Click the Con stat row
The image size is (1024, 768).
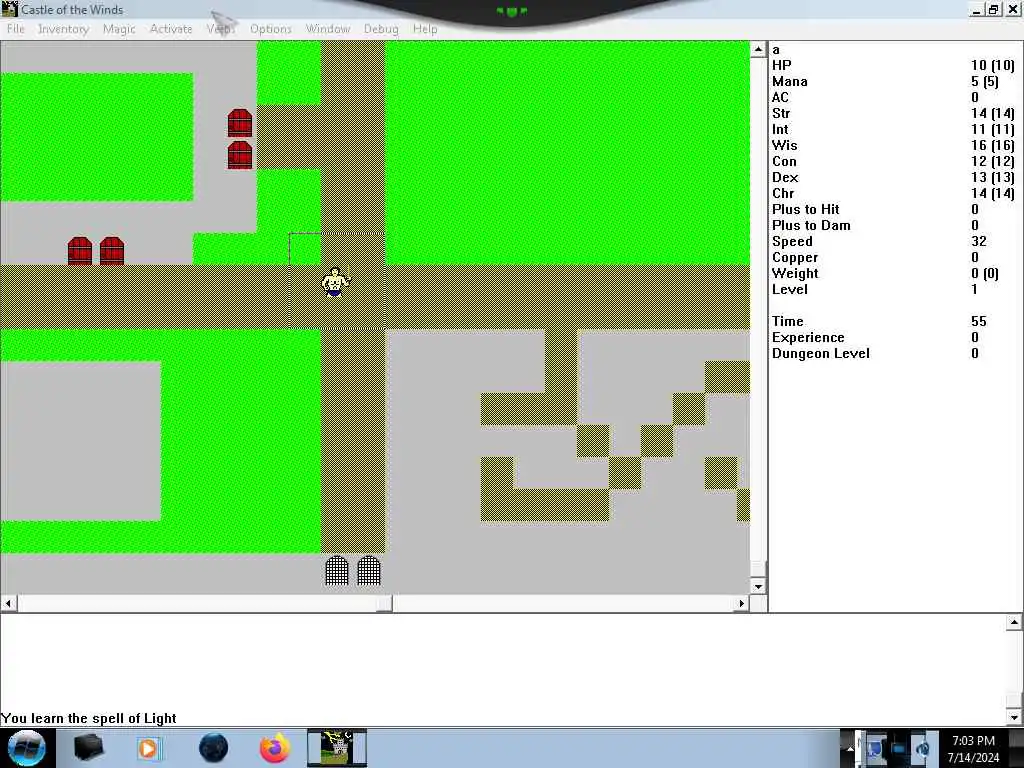pyautogui.click(x=893, y=161)
